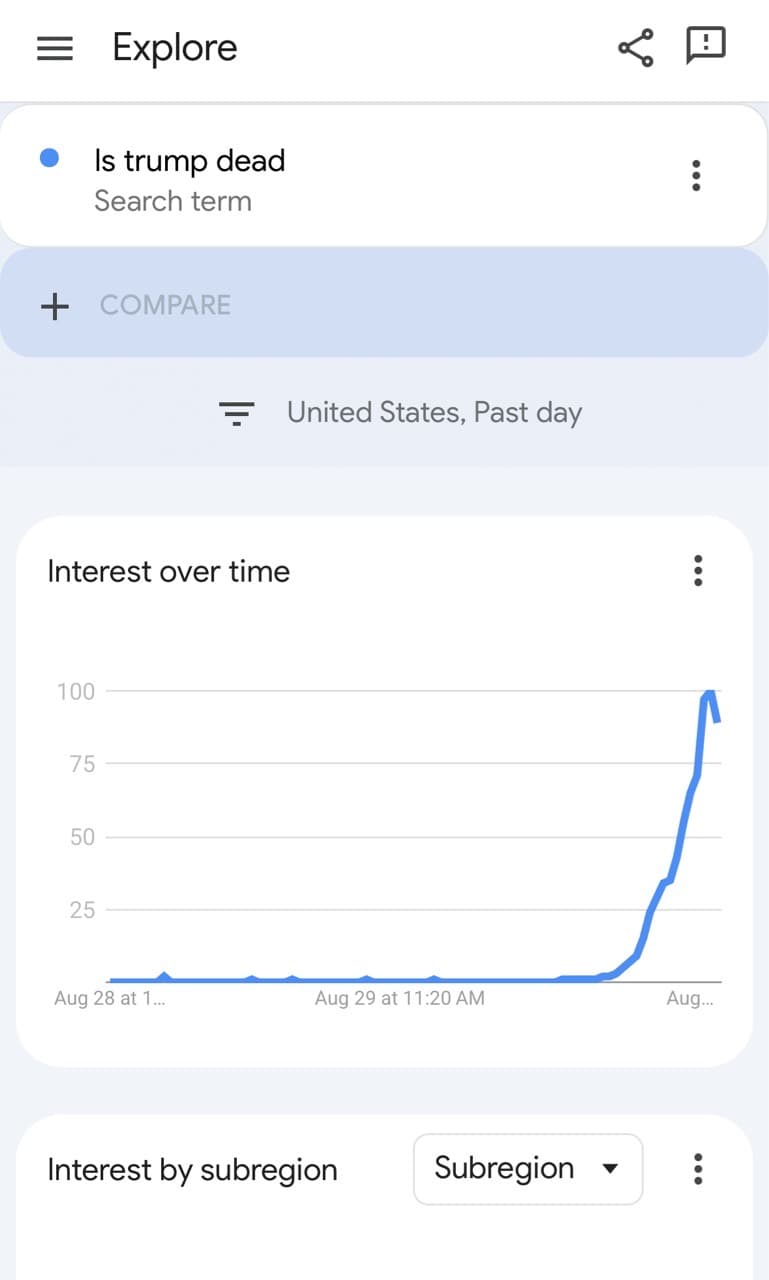This screenshot has height=1280, width=769.
Task: Open the filter icon near United States
Action: pyautogui.click(x=236, y=413)
